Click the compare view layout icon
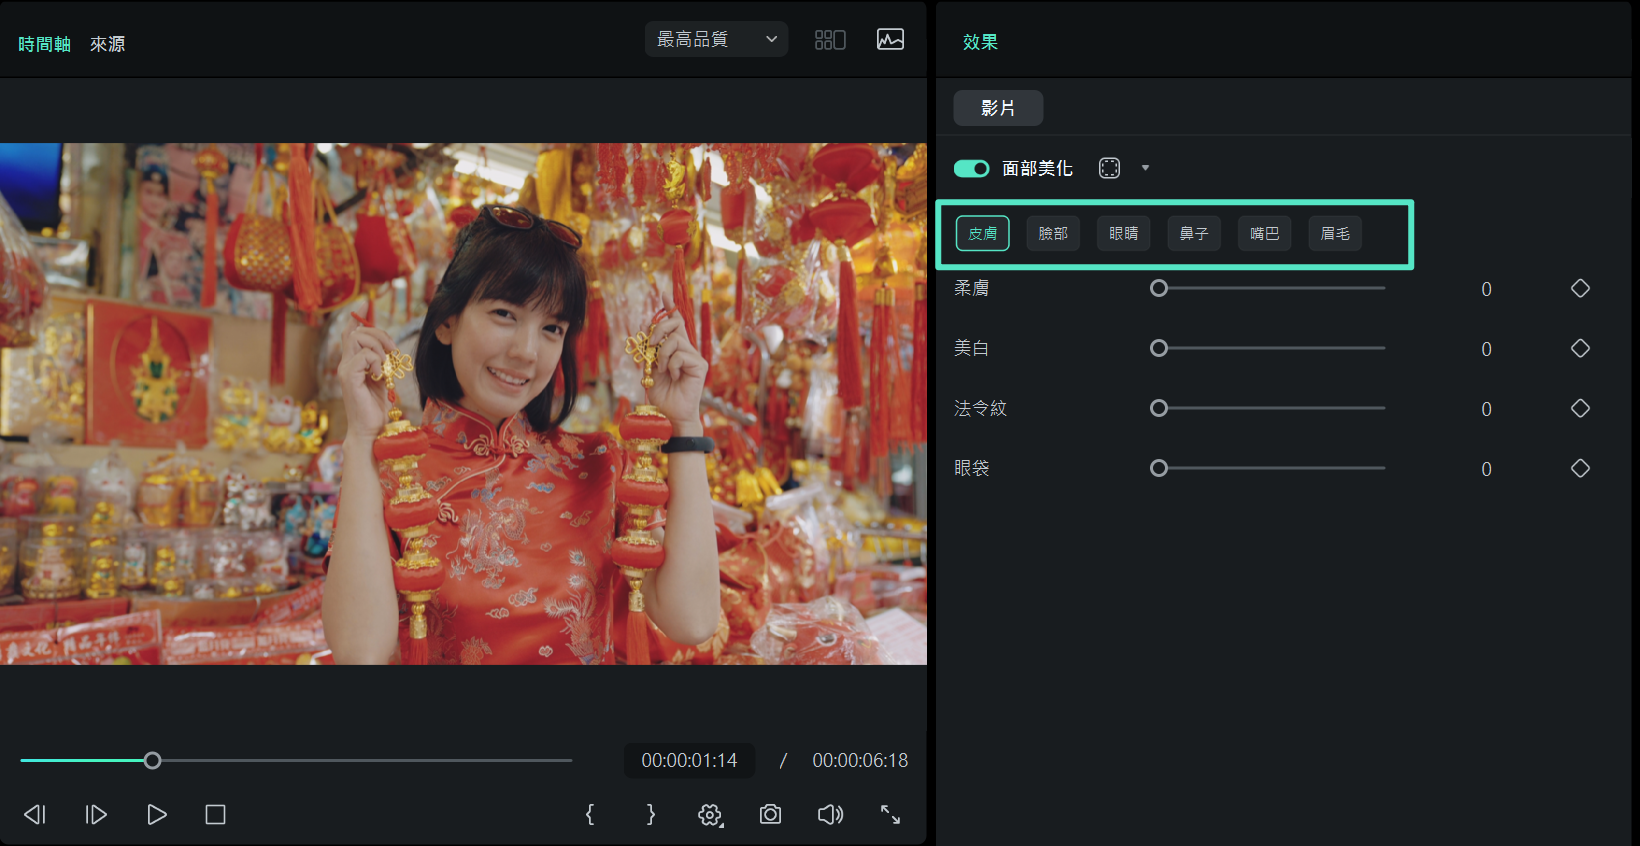 tap(830, 39)
